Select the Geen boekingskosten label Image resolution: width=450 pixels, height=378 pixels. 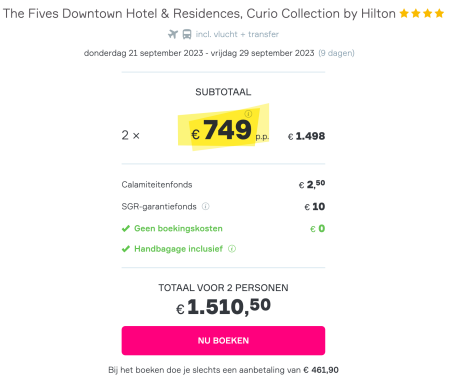tap(178, 228)
